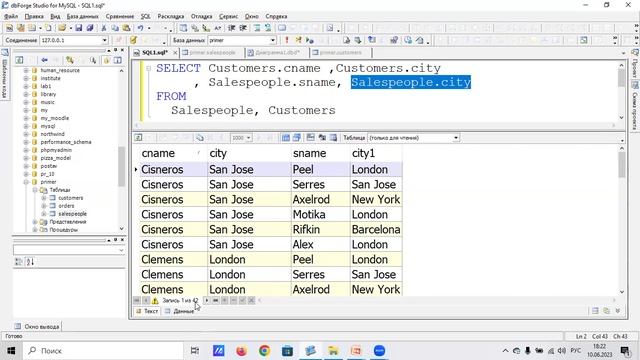The width and height of the screenshot is (640, 360).
Task: Open the Правка menu
Action: click(x=34, y=16)
